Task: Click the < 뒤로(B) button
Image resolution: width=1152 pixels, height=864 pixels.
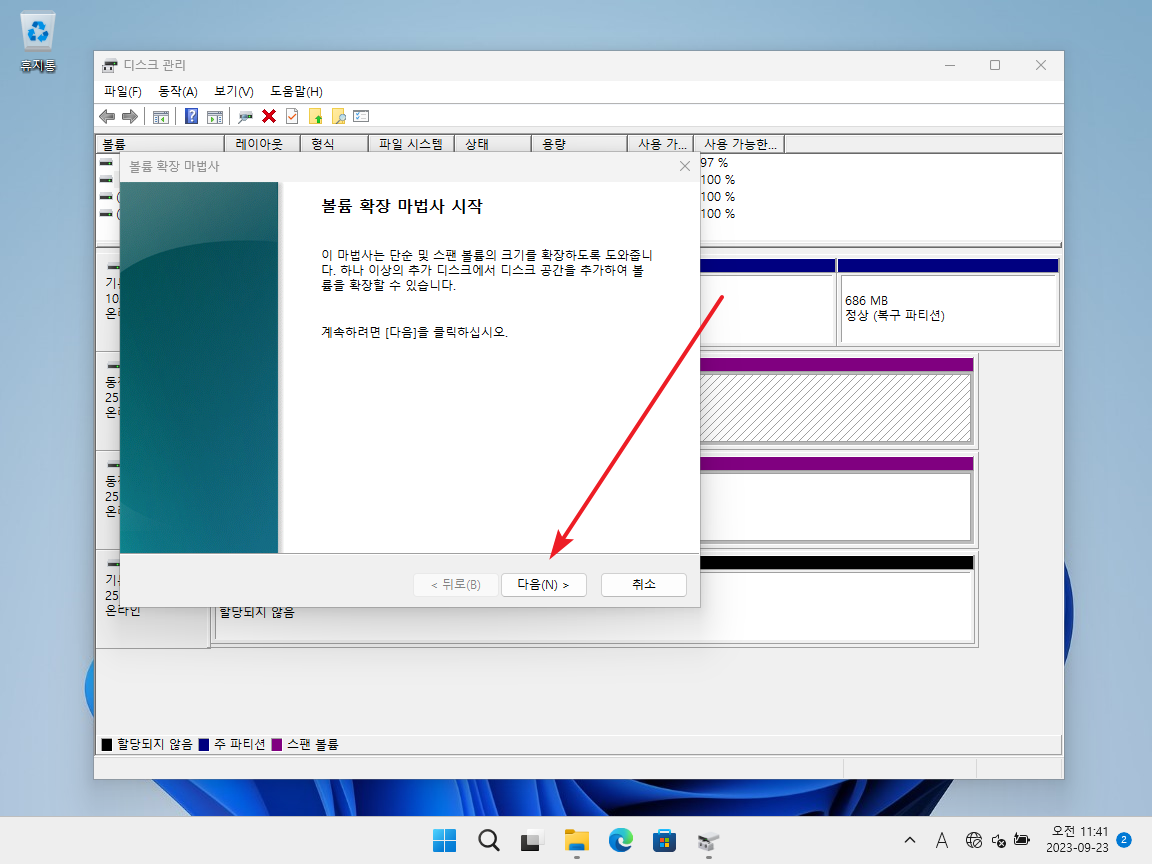Action: point(456,585)
